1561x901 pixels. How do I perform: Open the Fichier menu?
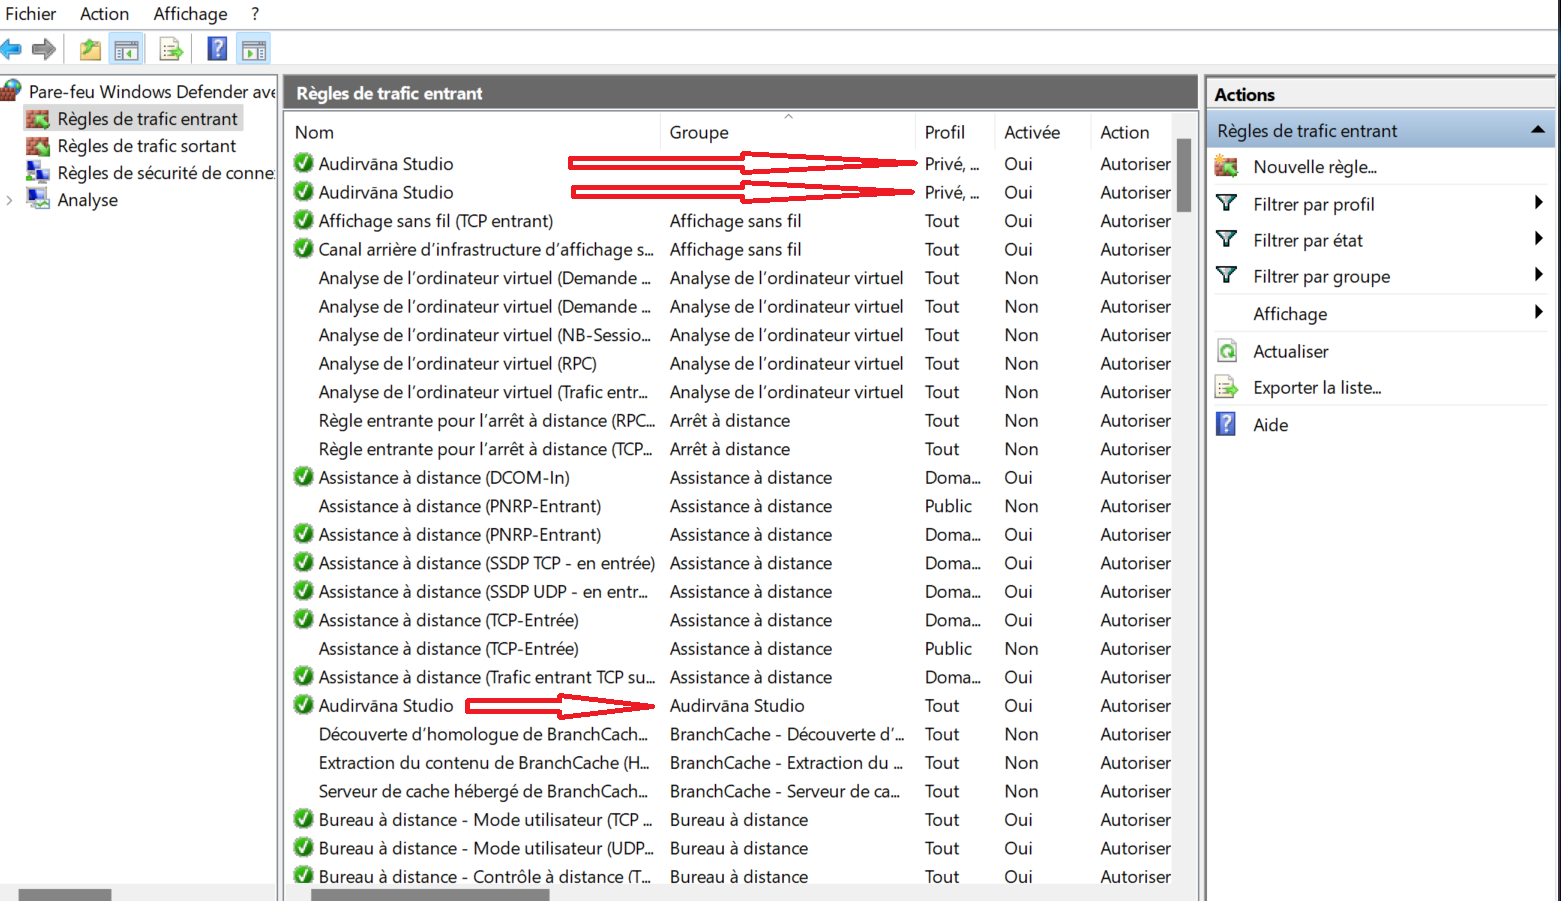pyautogui.click(x=31, y=14)
